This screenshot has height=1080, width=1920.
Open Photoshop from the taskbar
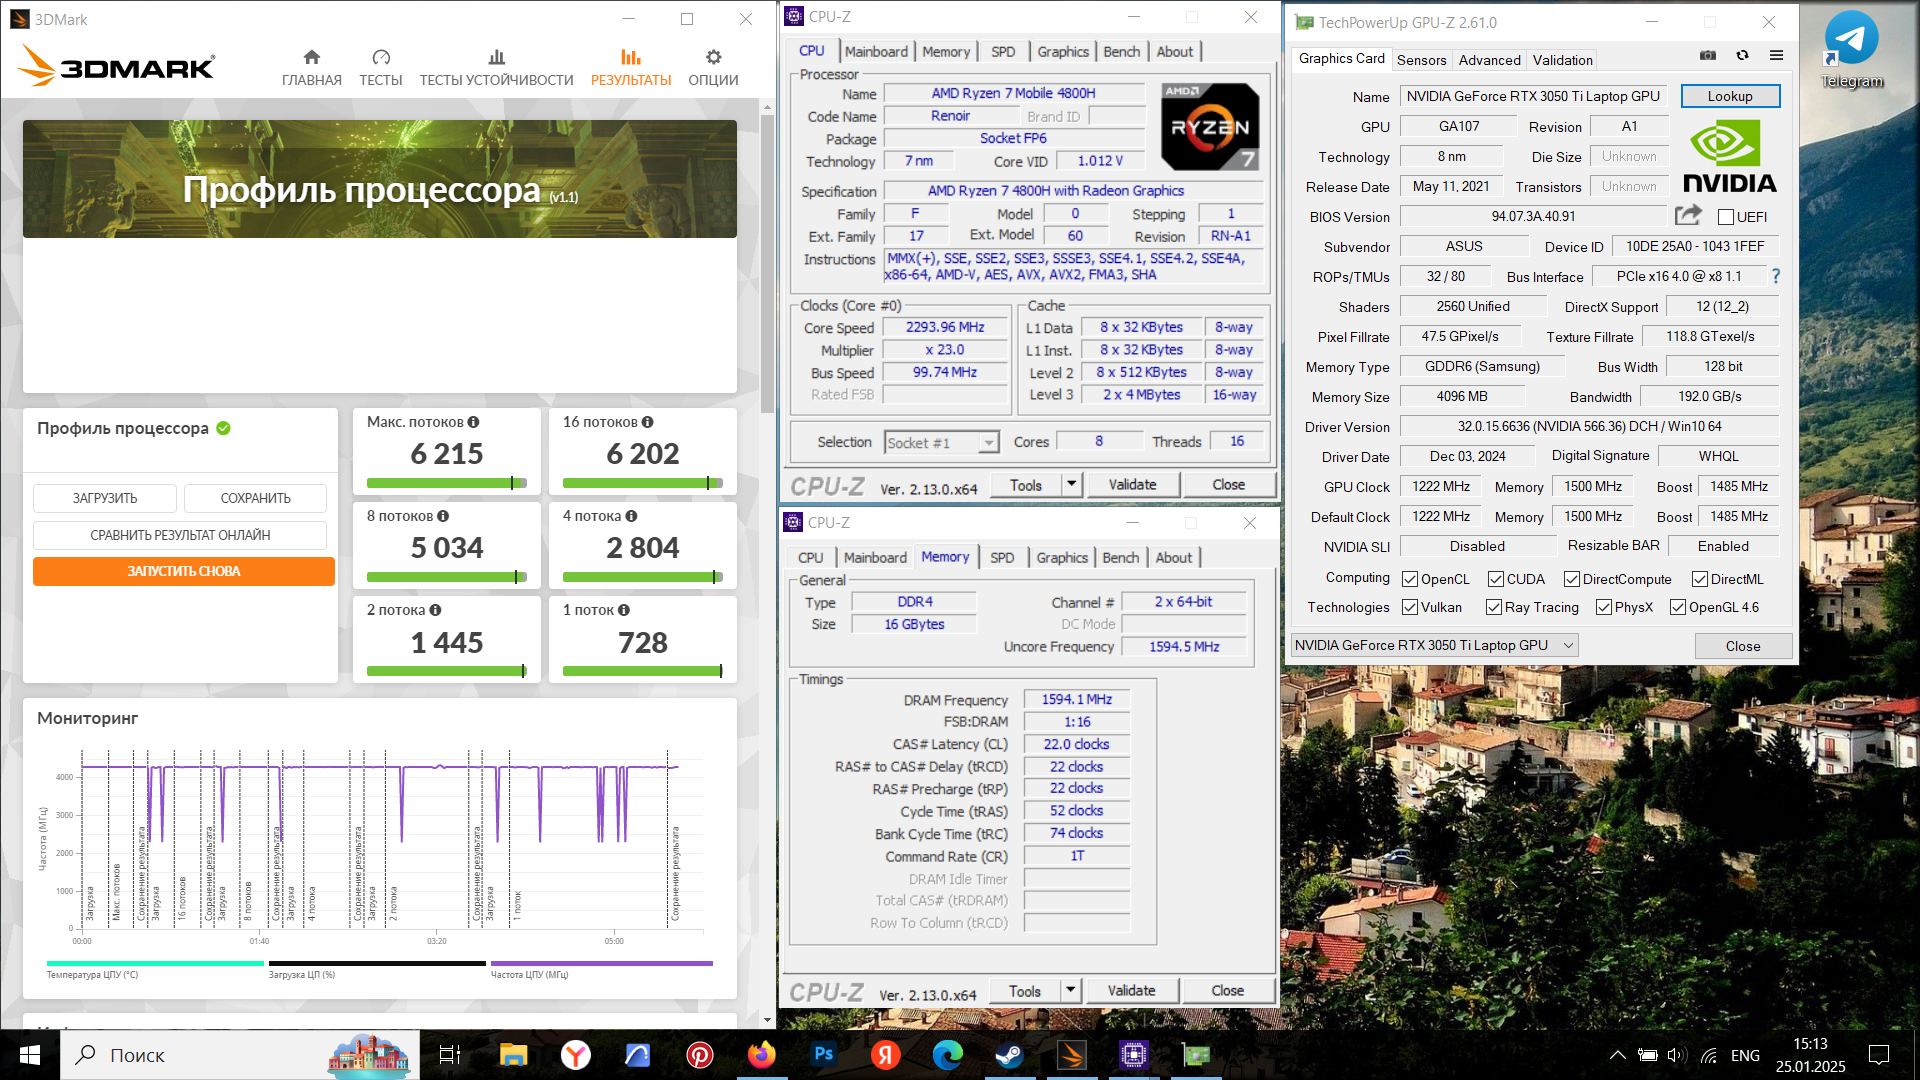[824, 1054]
